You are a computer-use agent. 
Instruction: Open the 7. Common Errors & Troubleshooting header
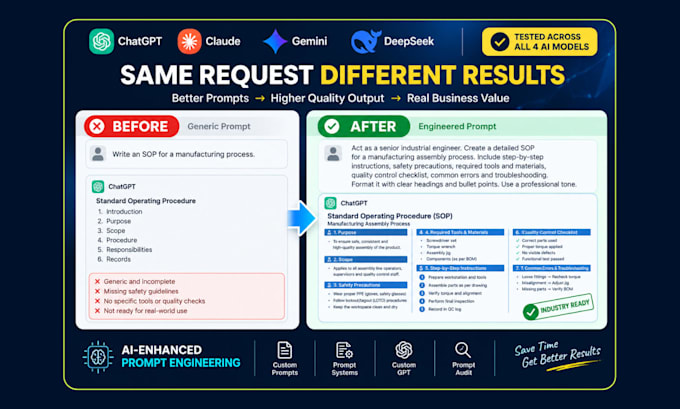[552, 268]
